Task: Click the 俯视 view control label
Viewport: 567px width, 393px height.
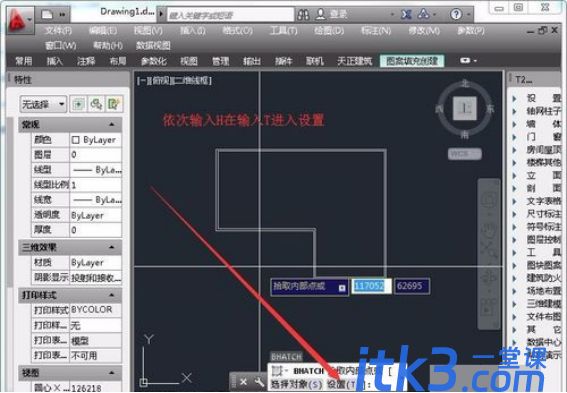Action: click(x=161, y=80)
